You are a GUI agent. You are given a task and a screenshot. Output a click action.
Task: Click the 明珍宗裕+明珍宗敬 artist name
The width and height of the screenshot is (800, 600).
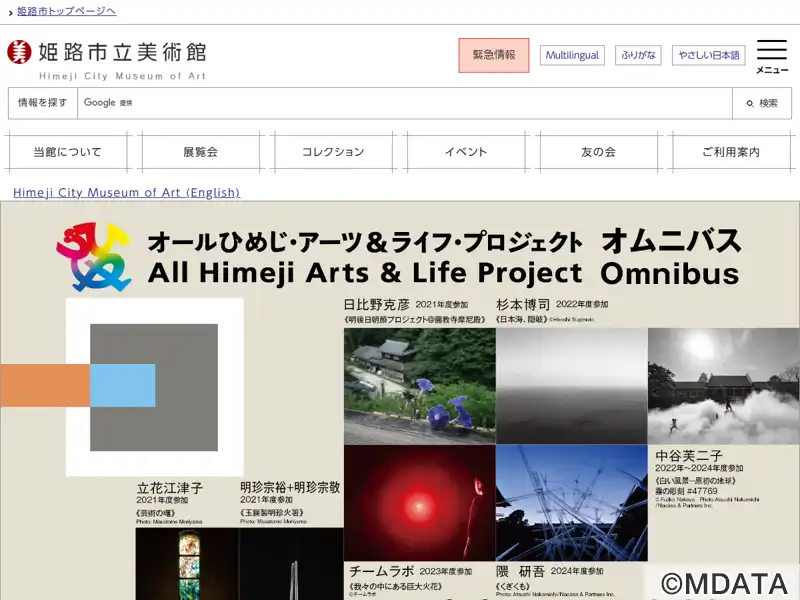(x=290, y=487)
